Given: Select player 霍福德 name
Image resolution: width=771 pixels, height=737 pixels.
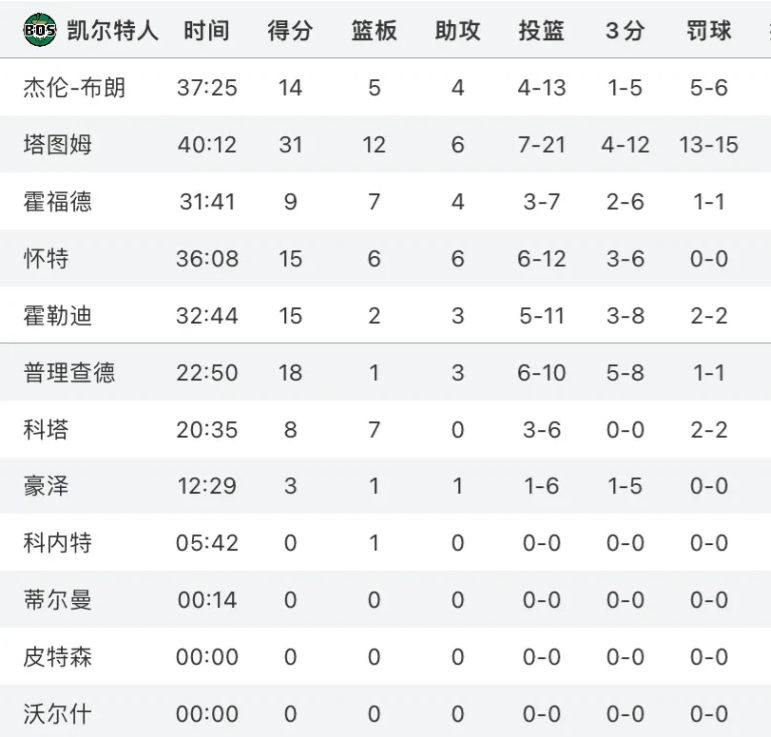Looking at the screenshot, I should [58, 202].
